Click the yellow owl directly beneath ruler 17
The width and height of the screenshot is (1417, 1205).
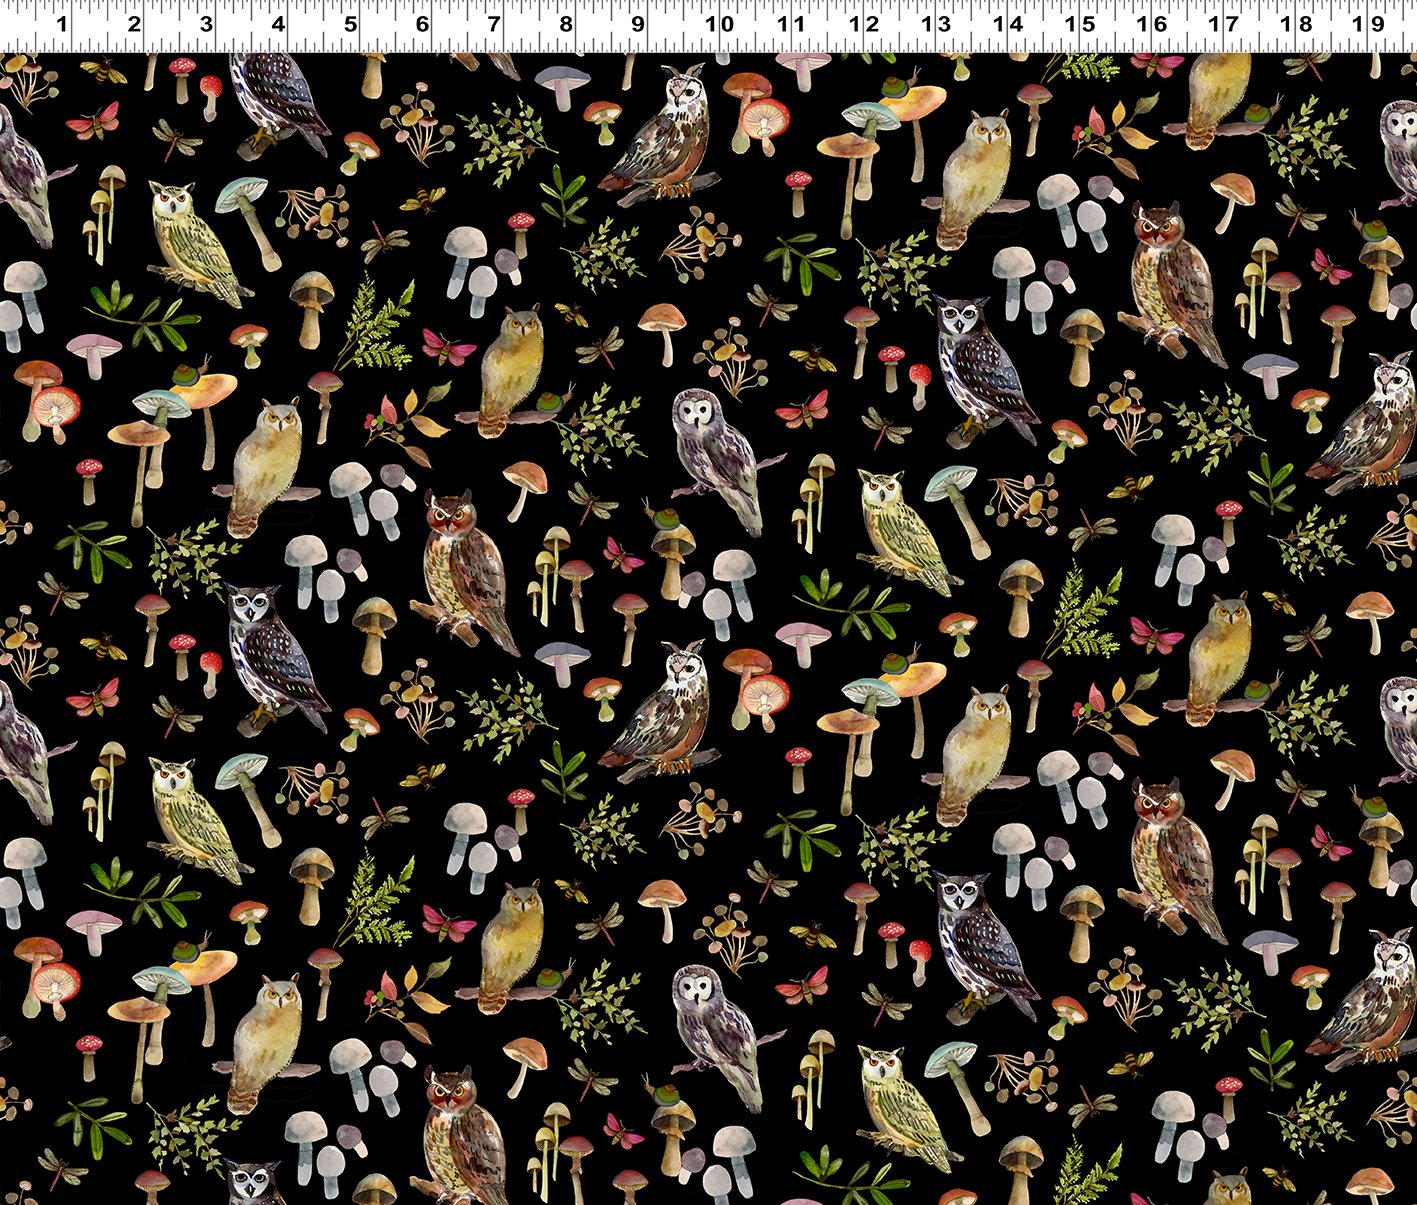1217,96
